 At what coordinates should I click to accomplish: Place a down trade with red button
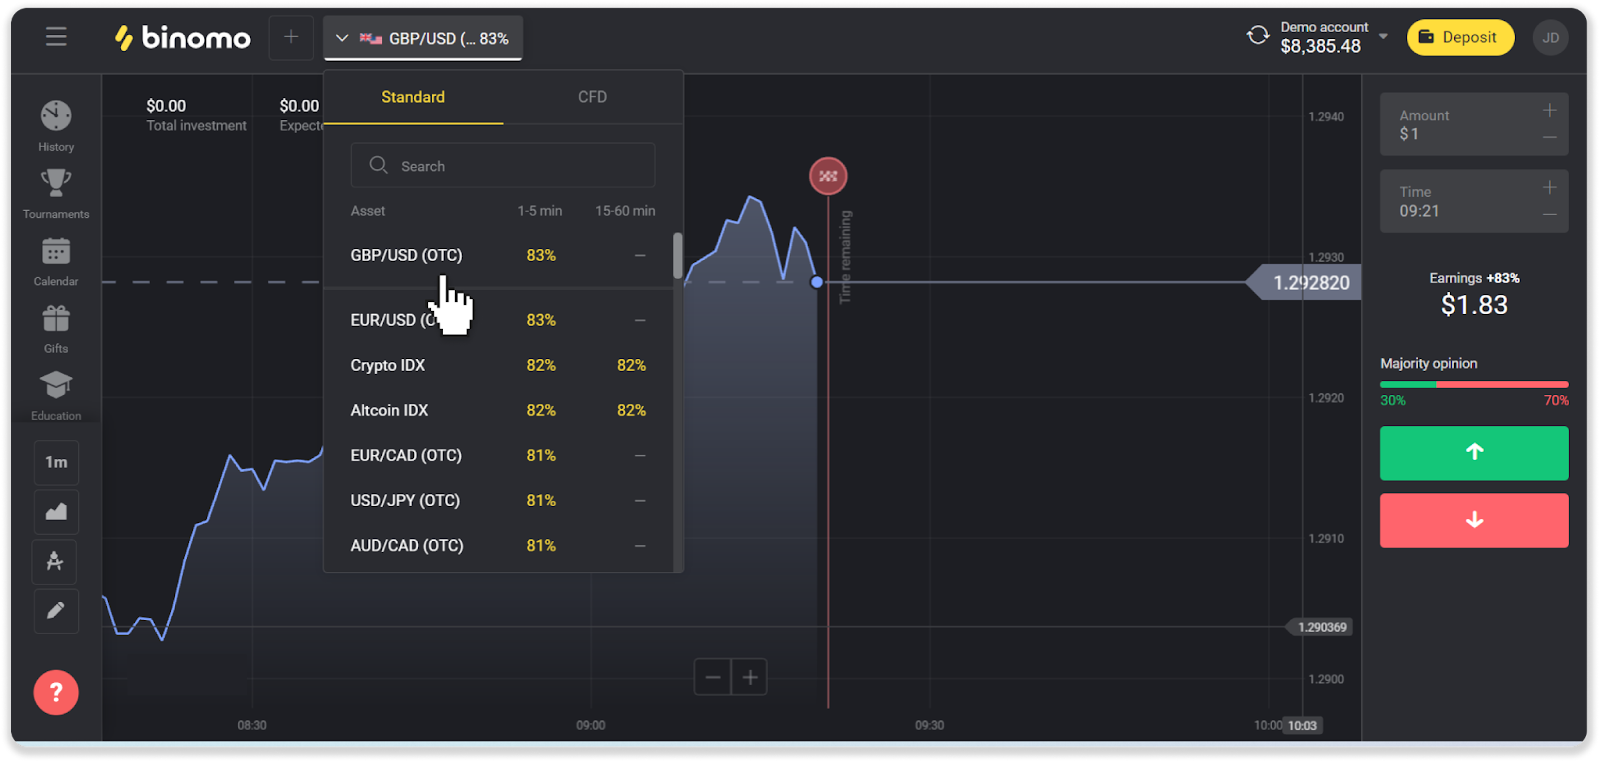point(1474,520)
